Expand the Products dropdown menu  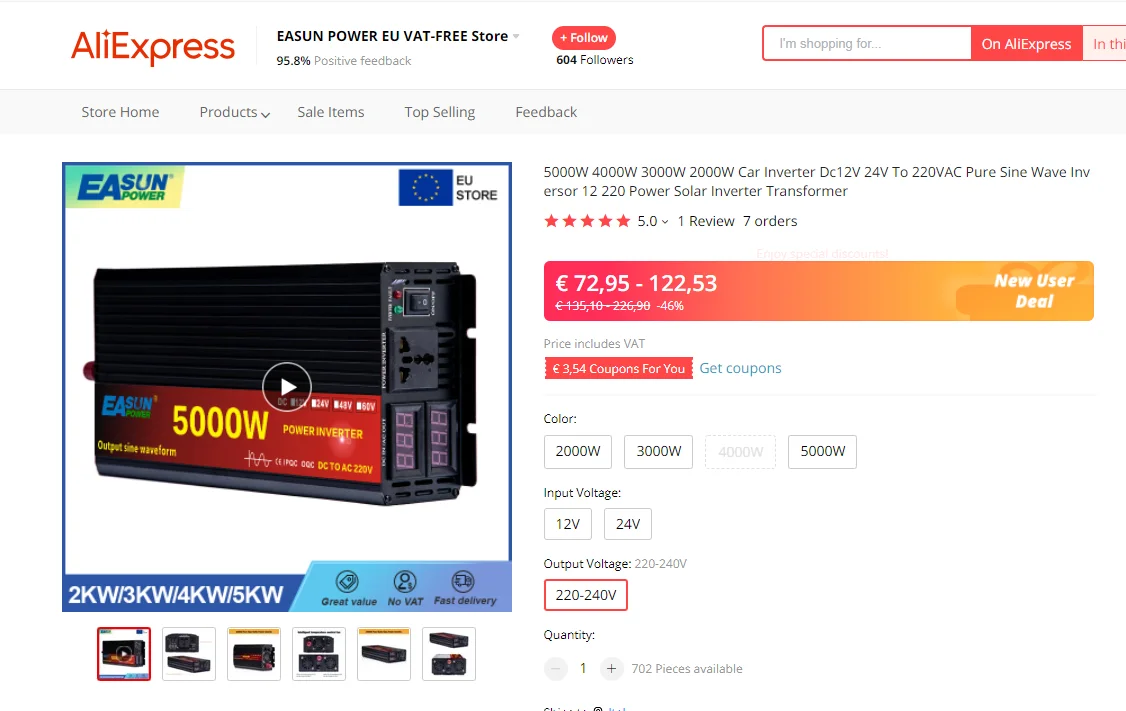point(234,112)
